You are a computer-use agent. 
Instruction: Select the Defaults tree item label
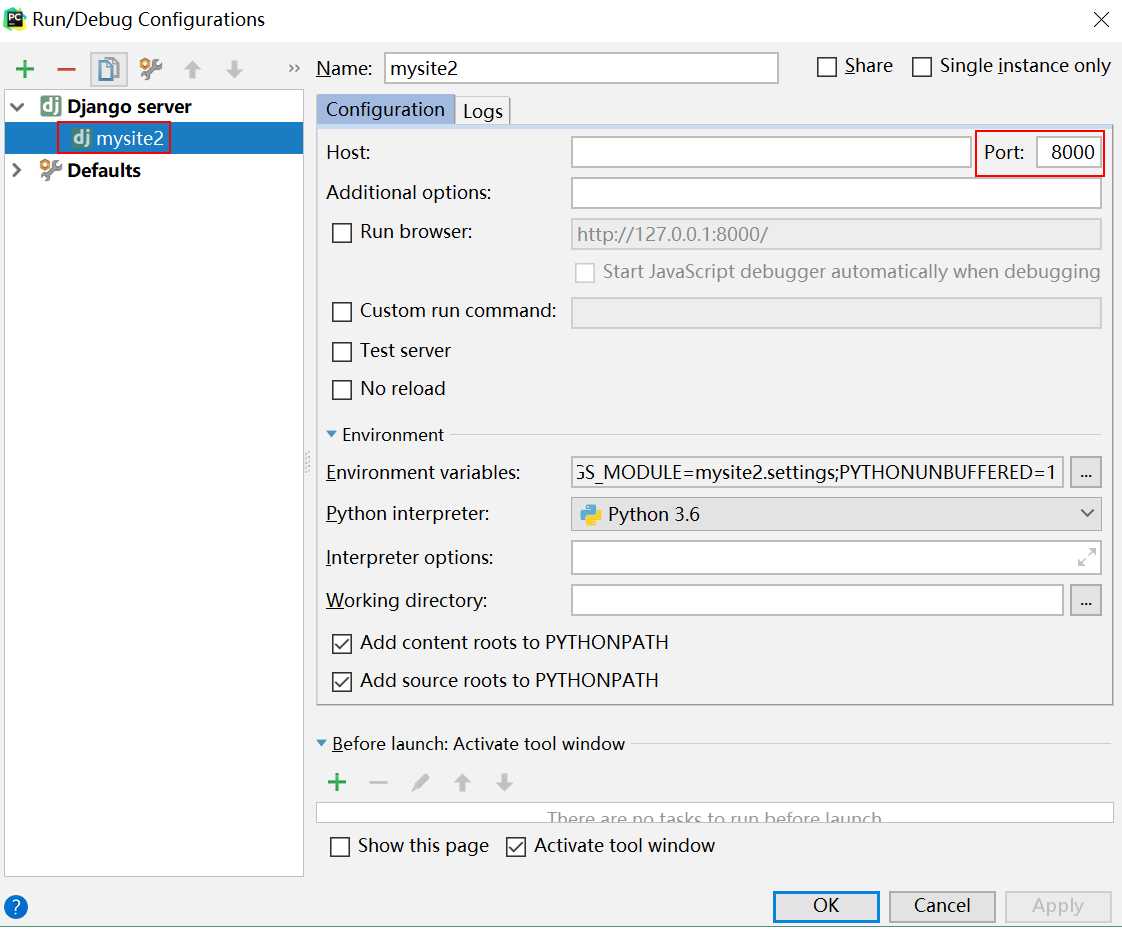(104, 170)
